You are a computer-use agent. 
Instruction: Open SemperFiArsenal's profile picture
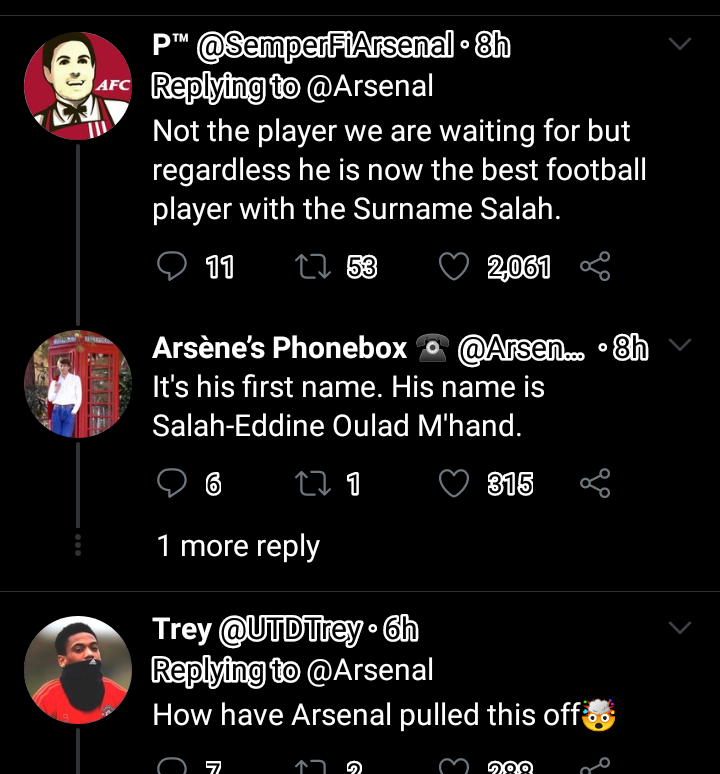coord(78,85)
